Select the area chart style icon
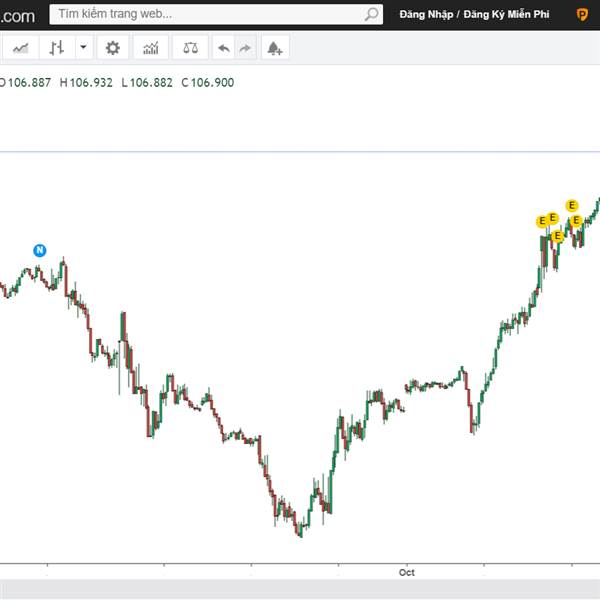 21,48
